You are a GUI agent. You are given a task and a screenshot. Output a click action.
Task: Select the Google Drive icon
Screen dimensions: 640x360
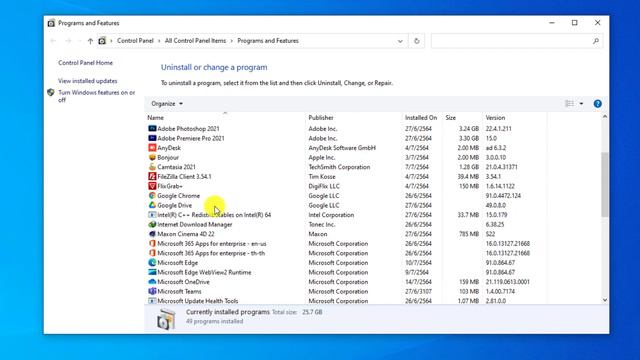pyautogui.click(x=152, y=205)
